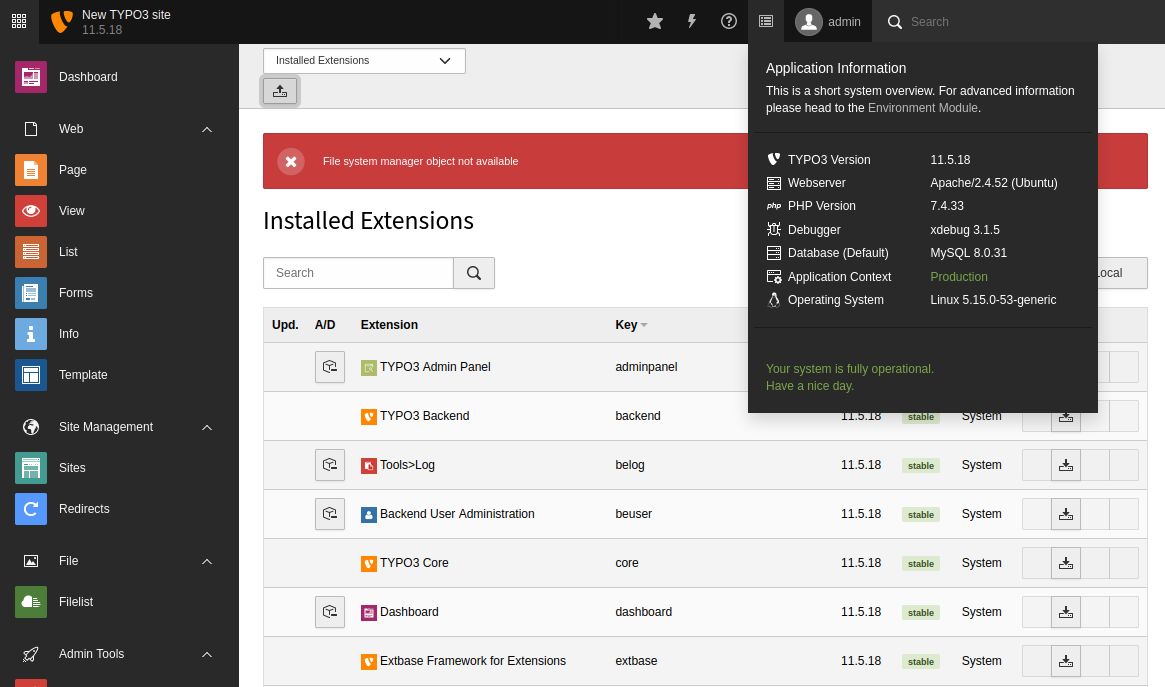
Task: Open the View module
Action: [x=119, y=211]
